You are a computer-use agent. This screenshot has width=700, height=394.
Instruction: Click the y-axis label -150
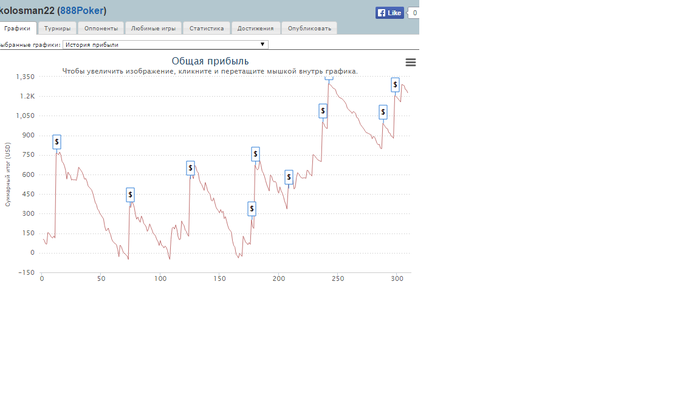26,272
